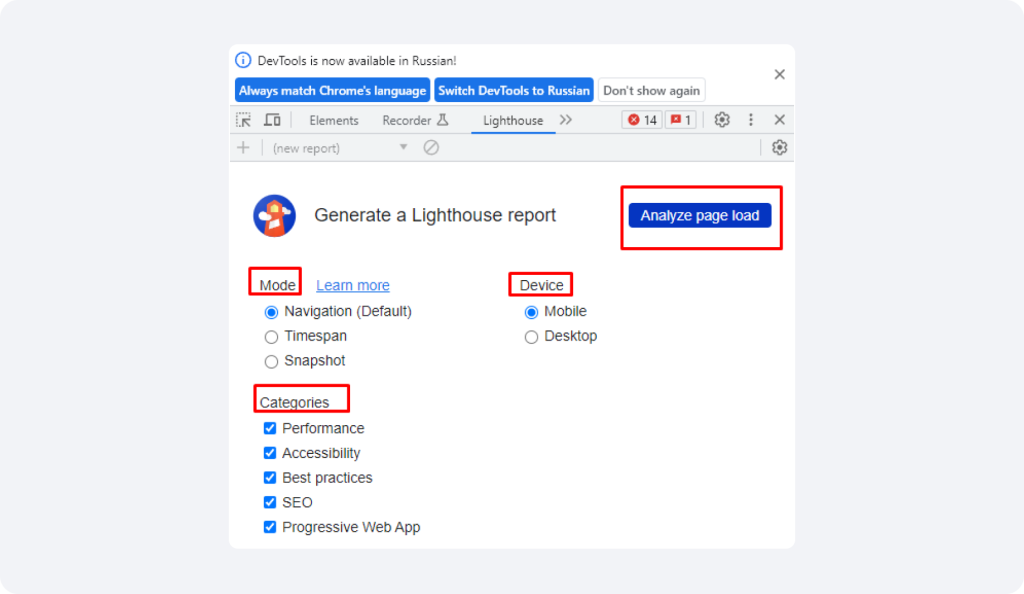
Task: Select Snapshot mode
Action: [x=271, y=362]
